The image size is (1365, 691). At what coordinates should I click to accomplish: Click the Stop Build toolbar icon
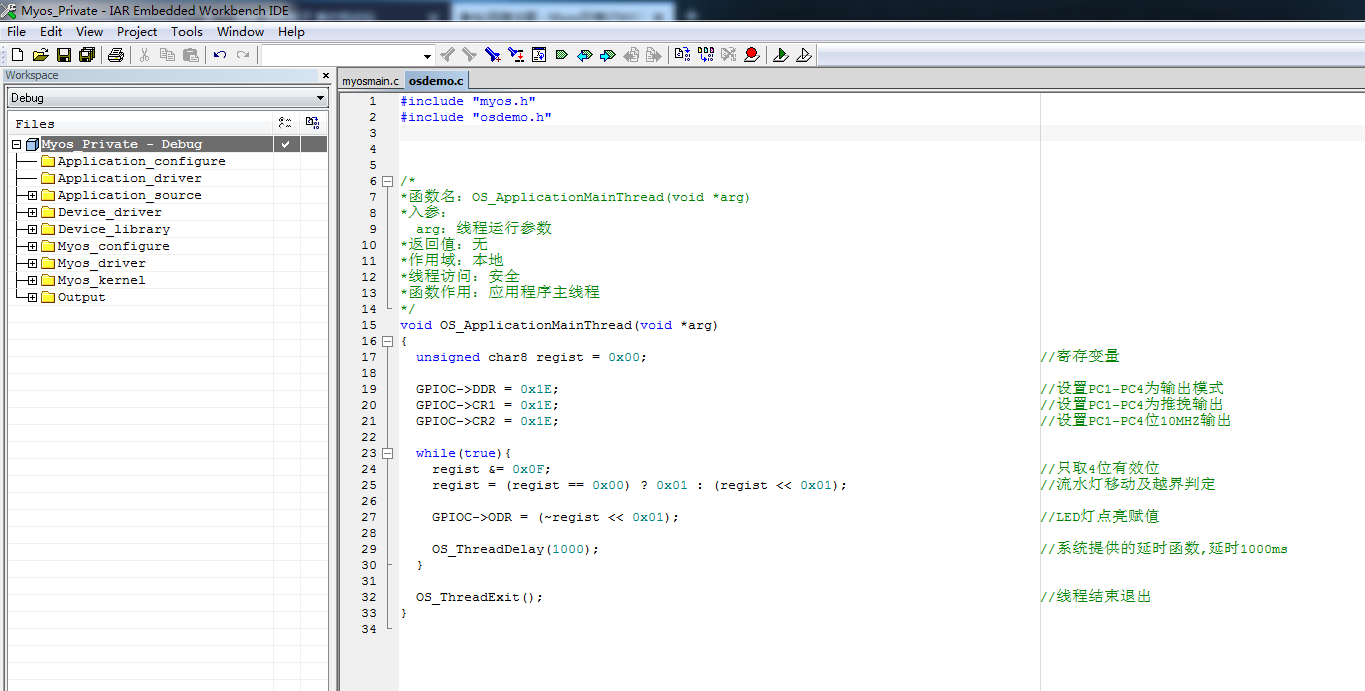click(x=729, y=55)
